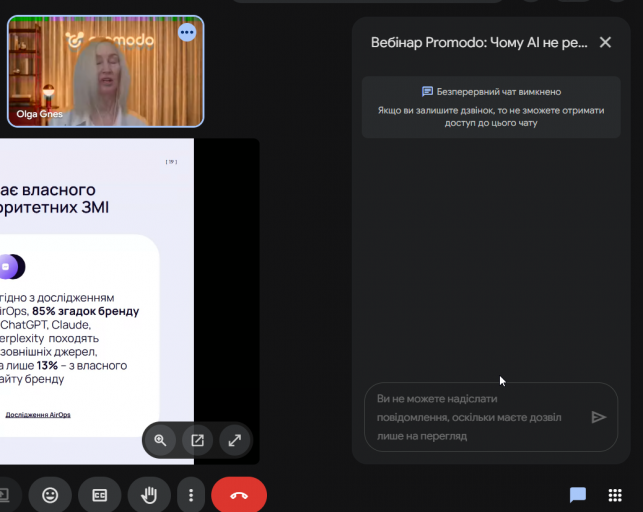Click the Olga Gnes name label
643x512 pixels.
pyautogui.click(x=39, y=114)
